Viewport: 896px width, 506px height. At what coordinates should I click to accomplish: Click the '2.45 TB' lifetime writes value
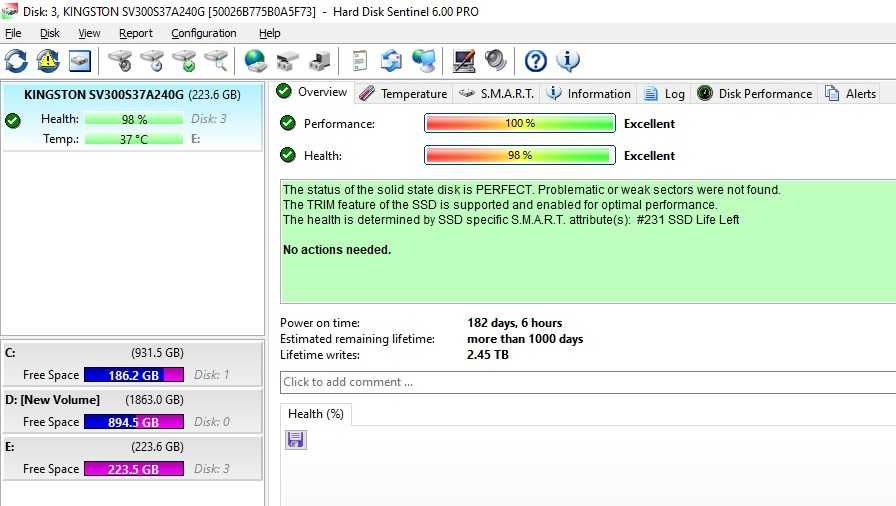[x=487, y=355]
